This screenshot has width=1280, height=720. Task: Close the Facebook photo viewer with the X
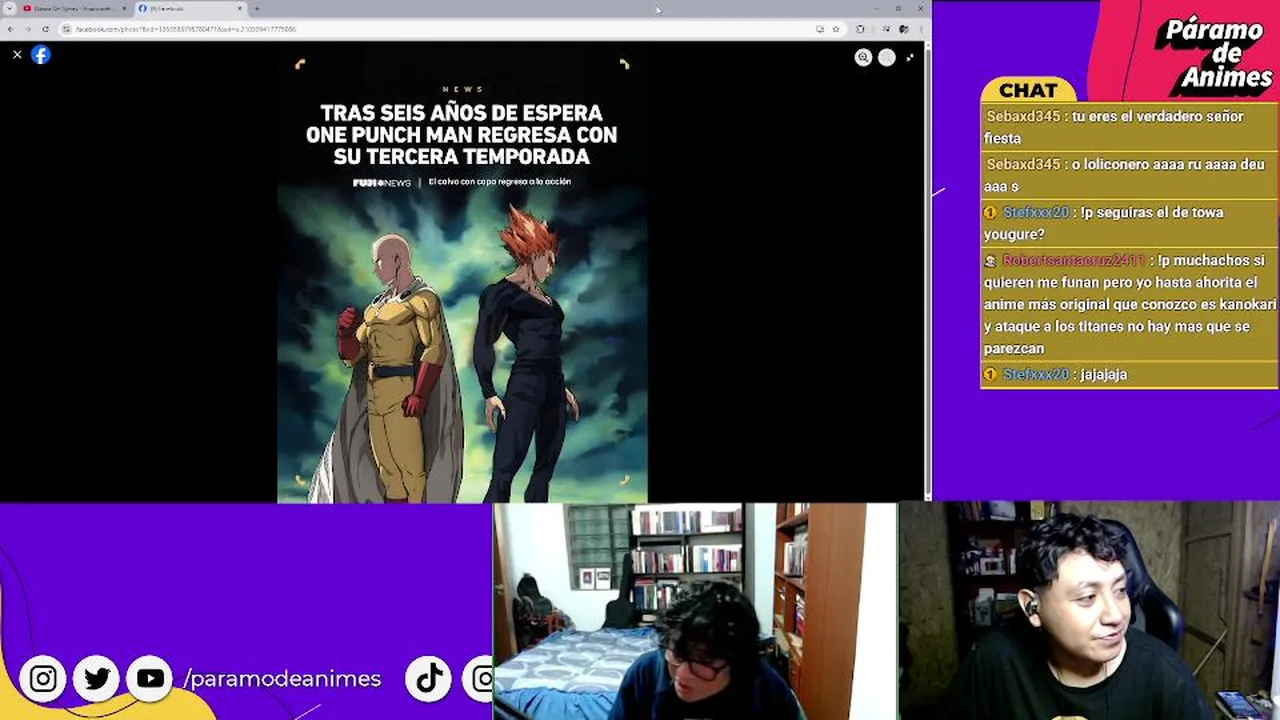[17, 55]
